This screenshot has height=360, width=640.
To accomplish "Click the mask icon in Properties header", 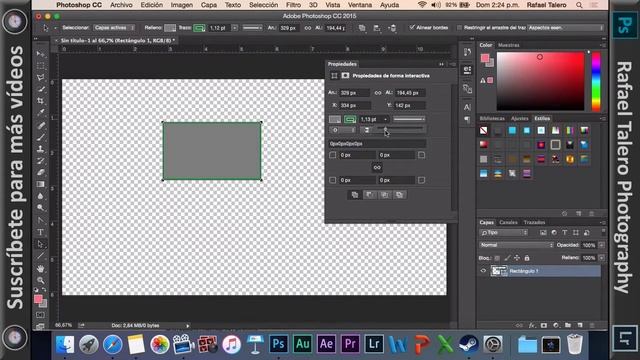I will pos(345,76).
